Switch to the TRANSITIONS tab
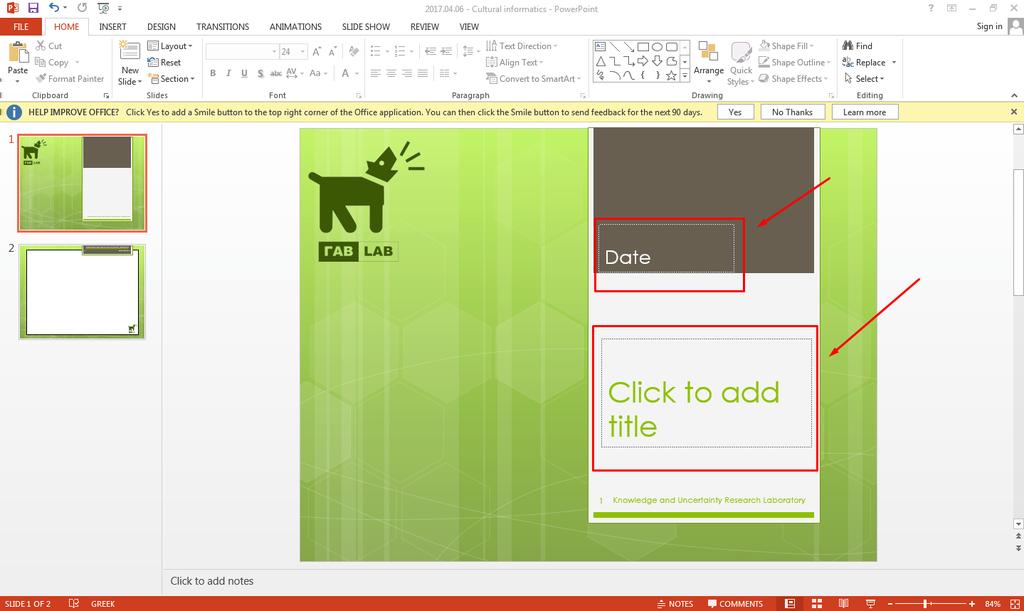This screenshot has width=1024, height=611. point(223,27)
